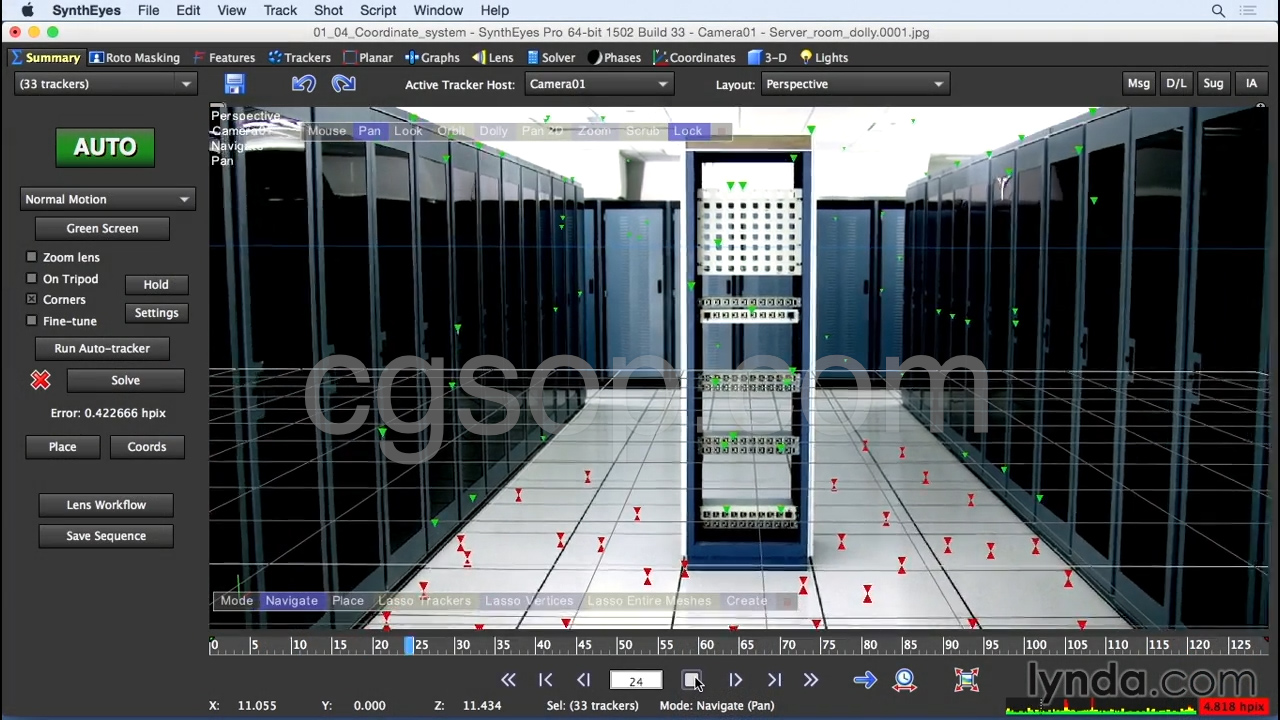
Task: Open the Active Tracker Host dropdown
Action: [598, 84]
